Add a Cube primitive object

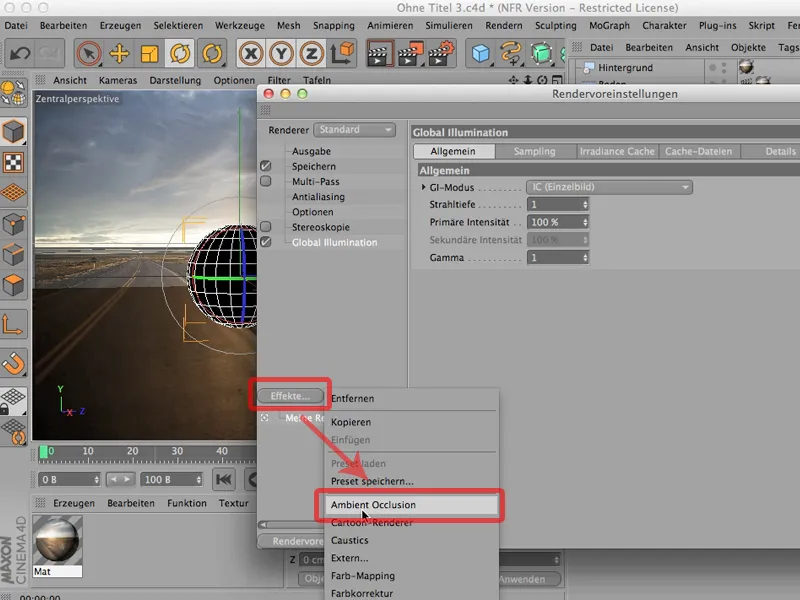coord(481,53)
